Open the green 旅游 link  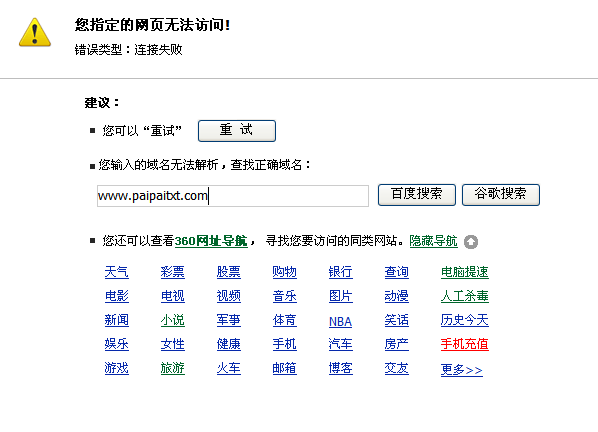pos(173,368)
